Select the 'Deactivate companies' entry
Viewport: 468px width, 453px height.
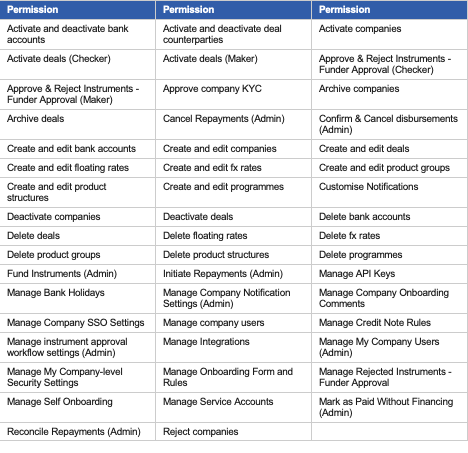[x=54, y=217]
